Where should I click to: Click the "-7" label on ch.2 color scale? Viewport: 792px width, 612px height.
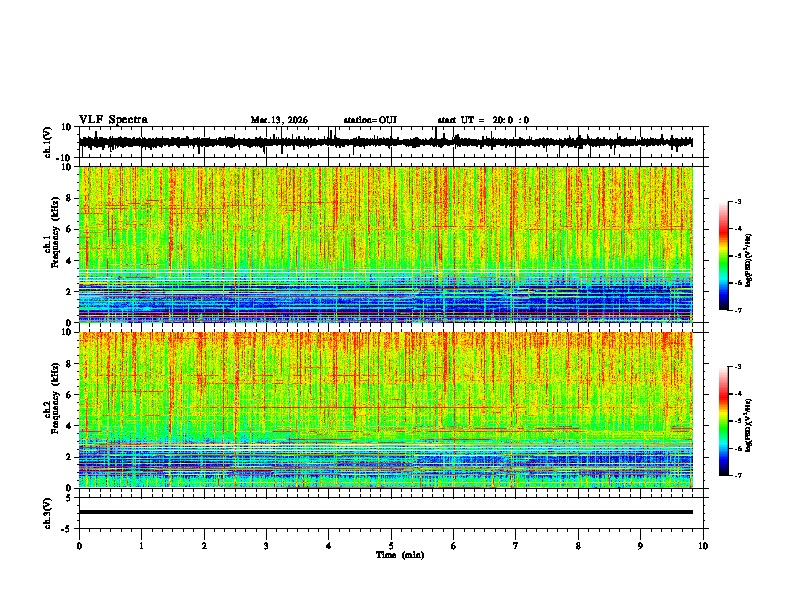pyautogui.click(x=737, y=475)
